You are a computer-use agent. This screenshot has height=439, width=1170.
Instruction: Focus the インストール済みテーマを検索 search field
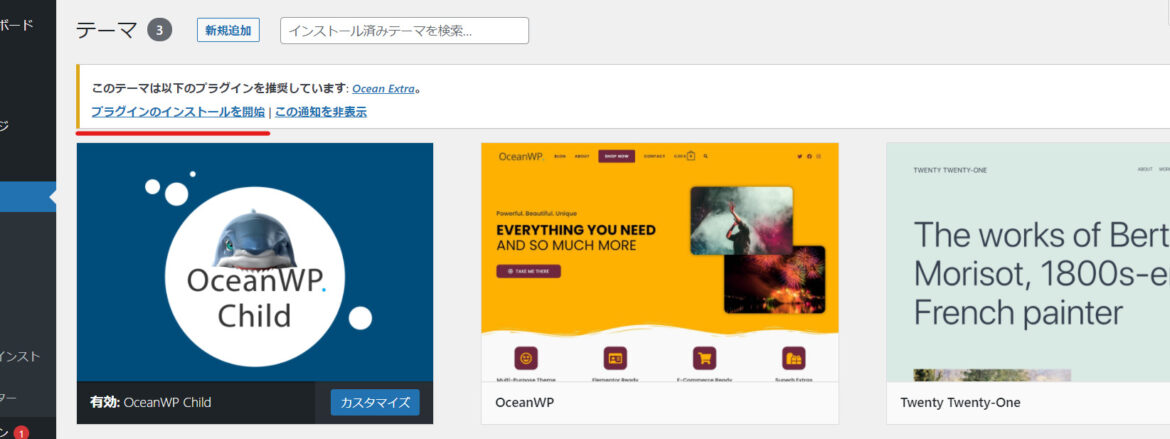coord(404,31)
